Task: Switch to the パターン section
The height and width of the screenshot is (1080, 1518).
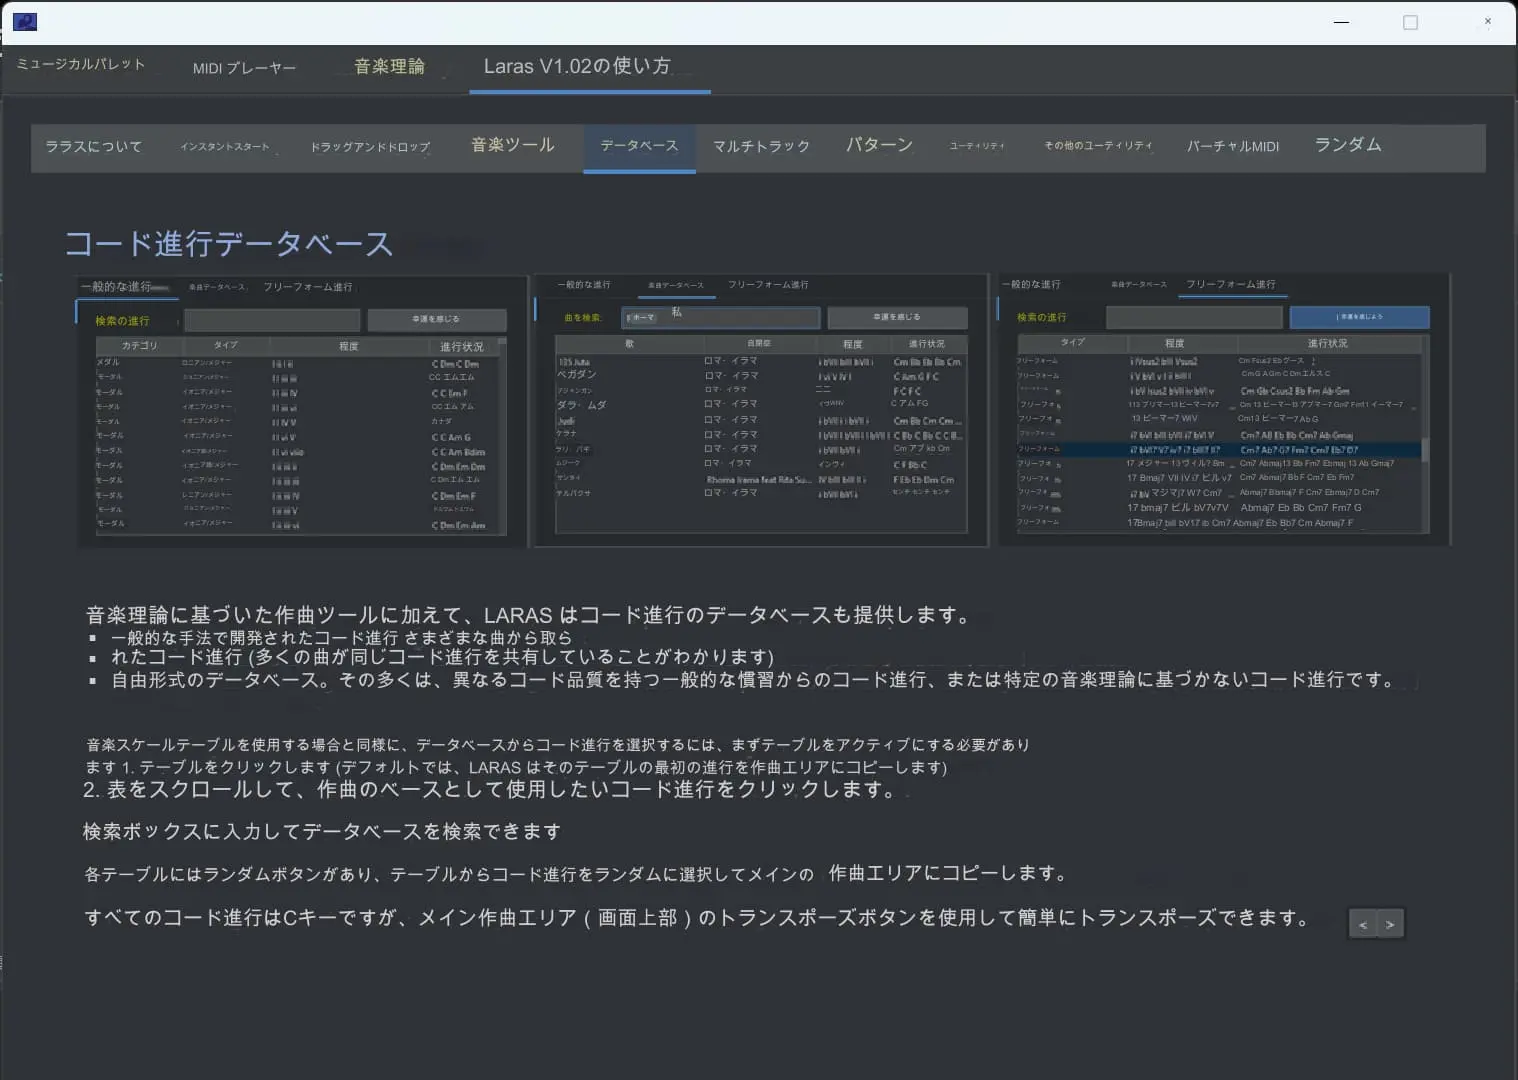Action: 879,145
